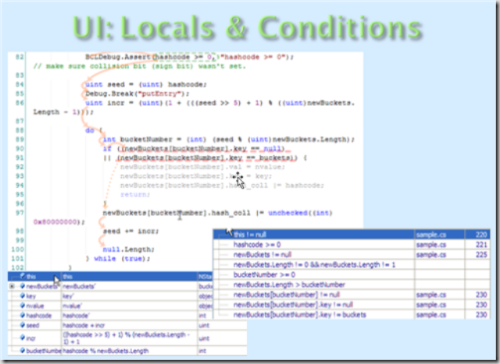Image resolution: width=500 pixels, height=364 pixels.
Task: Select 'newBuckets[bucketNumber].key != buckets' condition
Action: 299,315
